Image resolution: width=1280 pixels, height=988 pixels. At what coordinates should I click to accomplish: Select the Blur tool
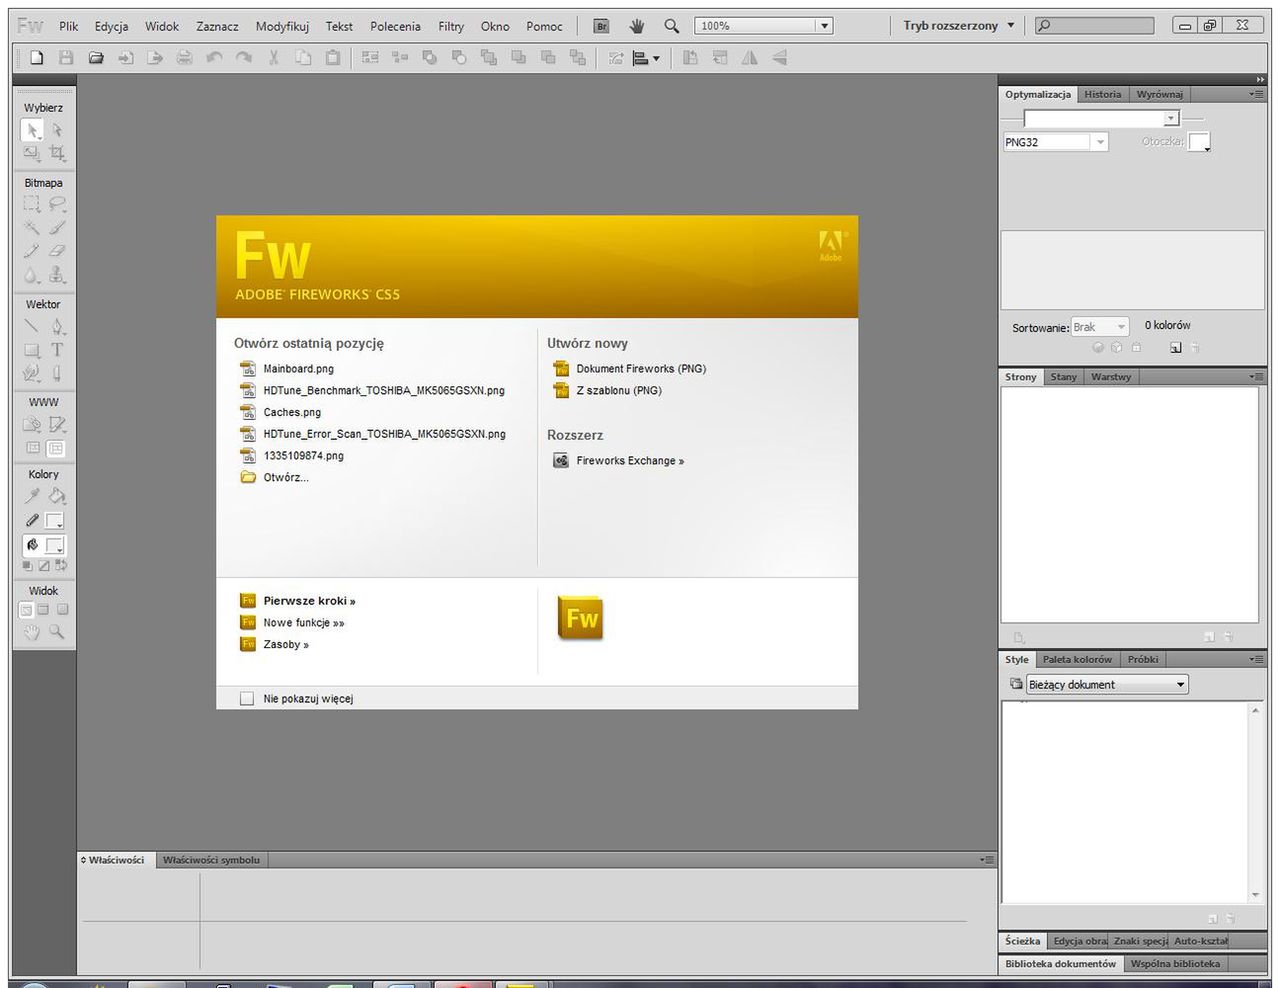32,274
